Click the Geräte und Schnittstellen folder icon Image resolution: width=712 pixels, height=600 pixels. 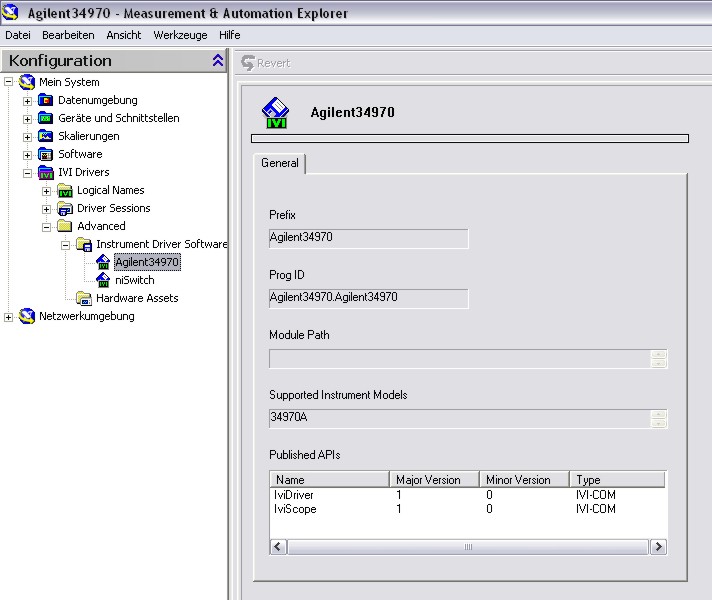click(x=45, y=118)
